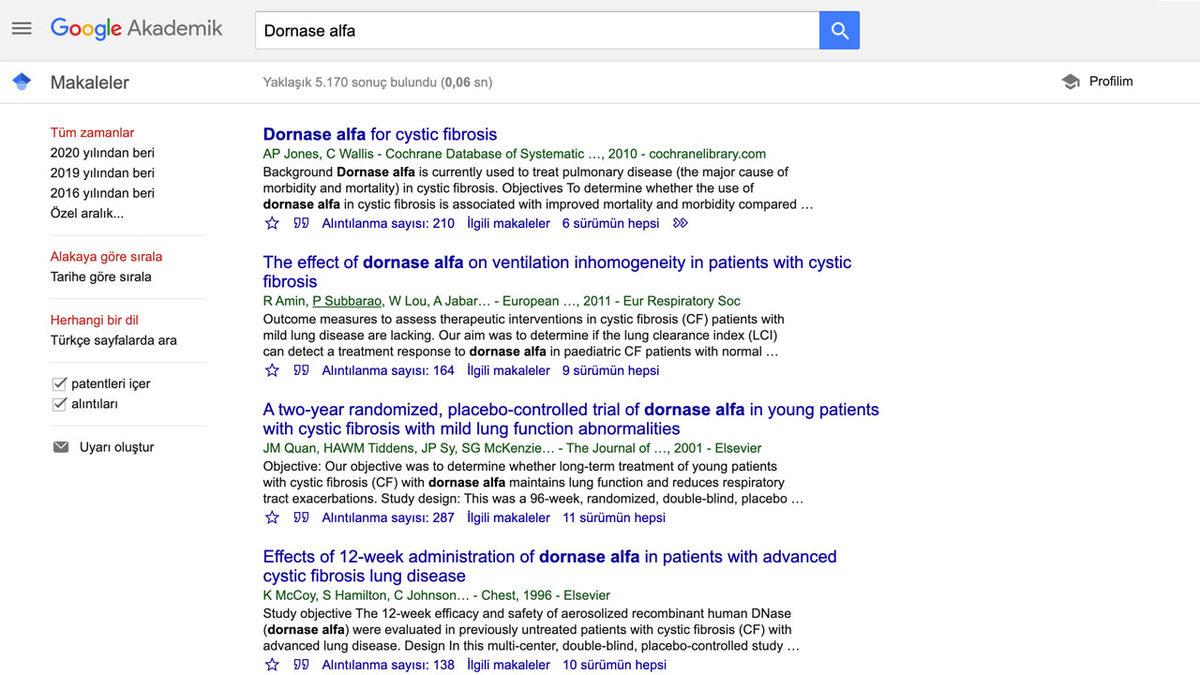Viewport: 1200px width, 675px height.
Task: Star the Cochrane 'Dornase alfa for cystic fibrosis' result
Action: click(272, 223)
